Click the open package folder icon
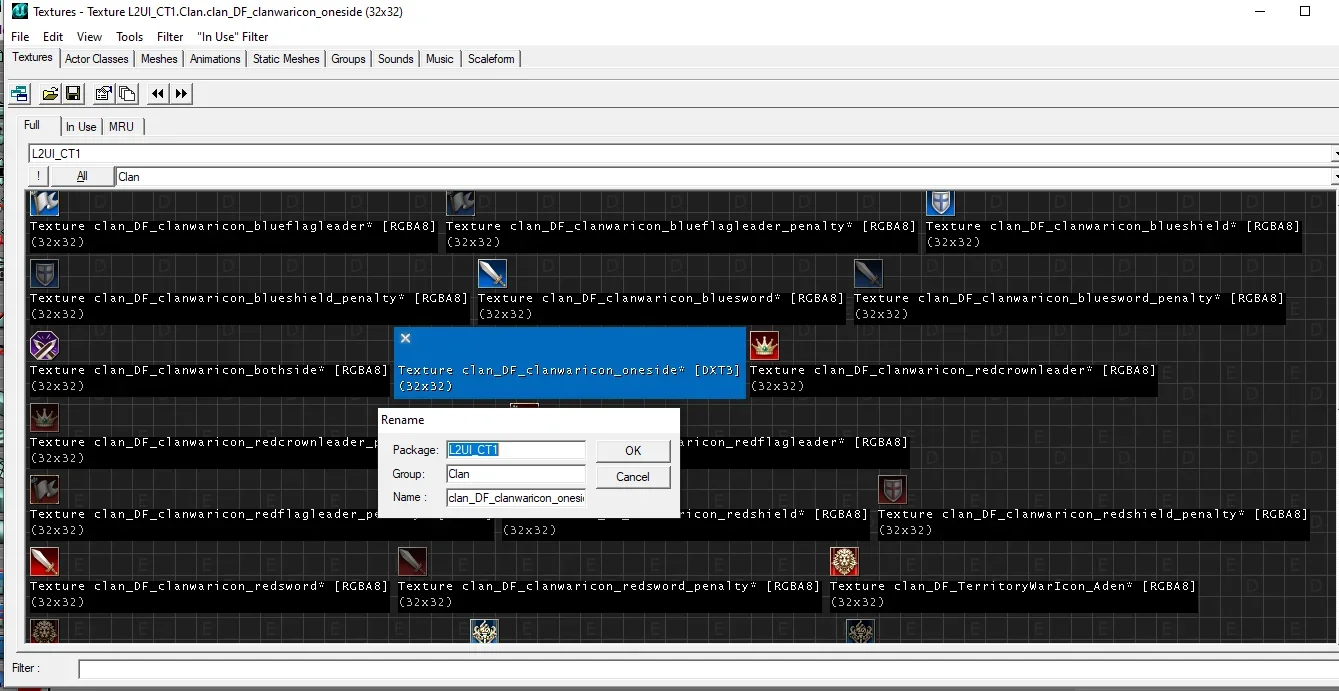Viewport: 1339px width, 691px height. coord(50,94)
